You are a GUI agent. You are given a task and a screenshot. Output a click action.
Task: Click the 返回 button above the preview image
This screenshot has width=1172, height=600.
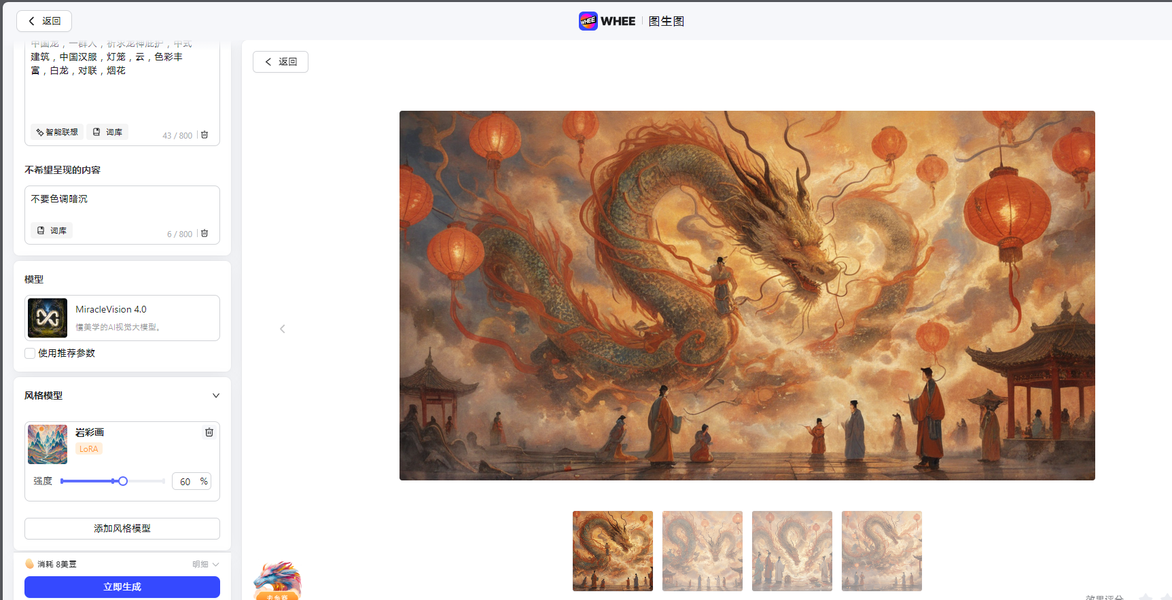(x=280, y=62)
